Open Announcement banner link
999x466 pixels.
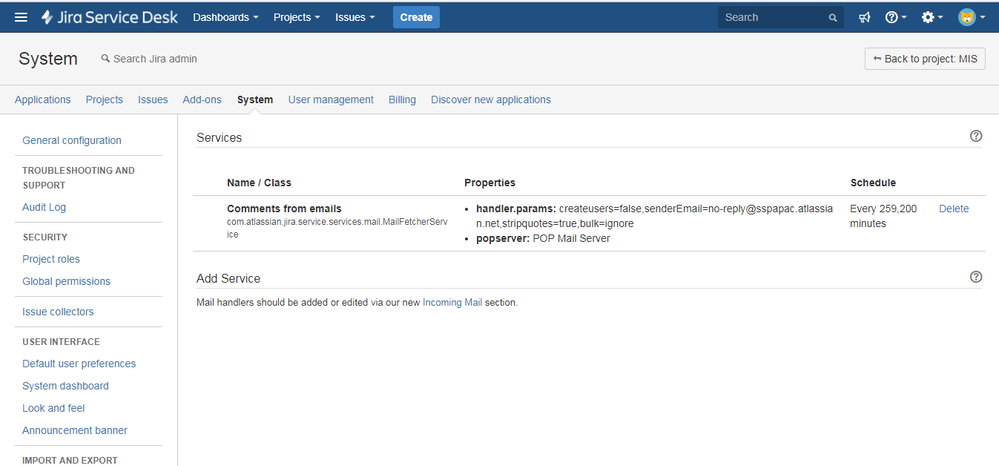(x=75, y=430)
